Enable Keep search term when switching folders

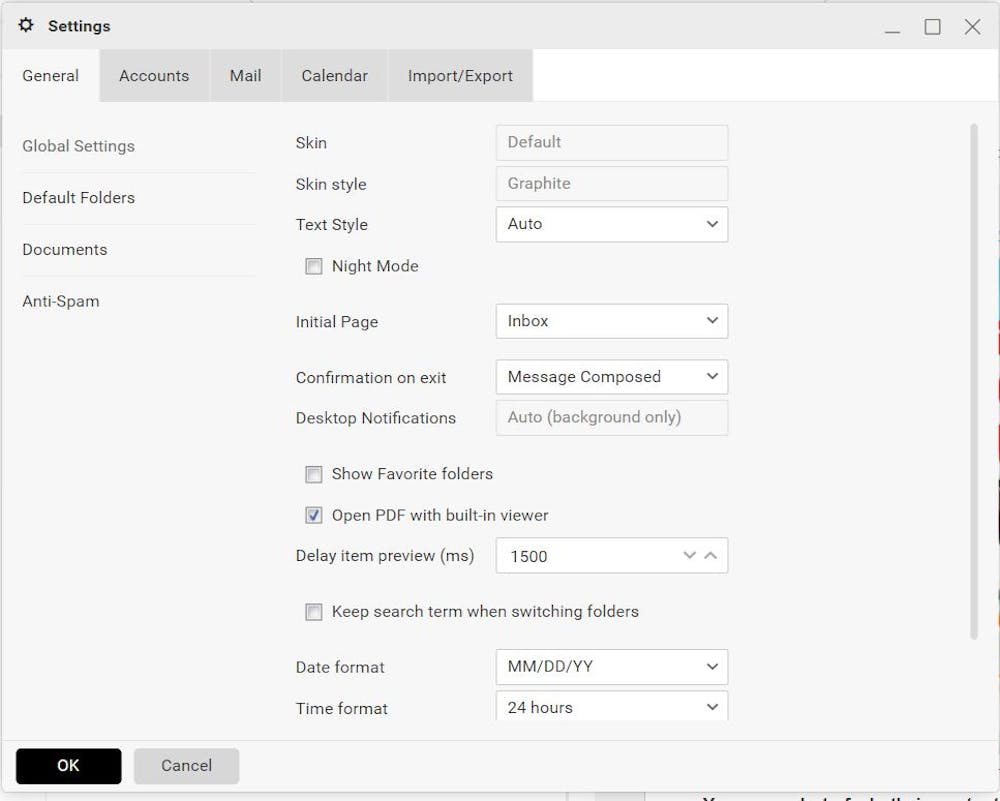coord(314,612)
